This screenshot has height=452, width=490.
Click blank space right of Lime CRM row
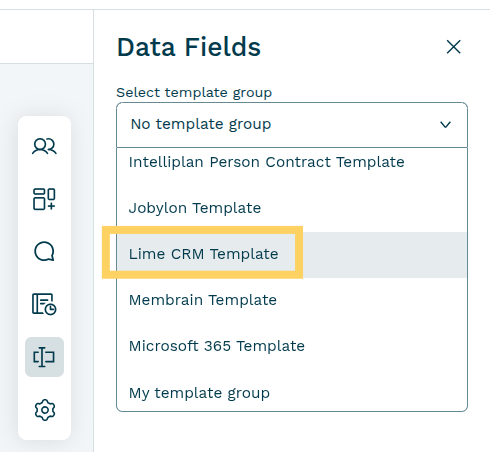[383, 255]
